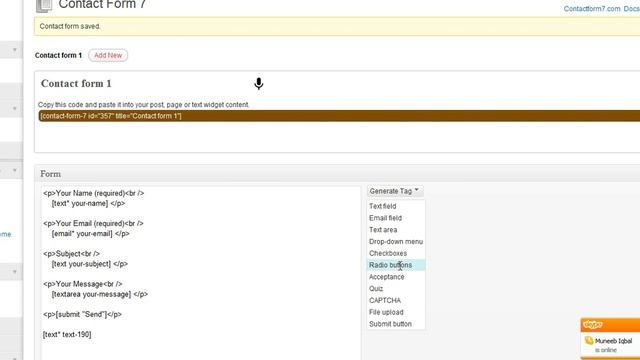Choose Email field from the tag menu

pyautogui.click(x=385, y=218)
